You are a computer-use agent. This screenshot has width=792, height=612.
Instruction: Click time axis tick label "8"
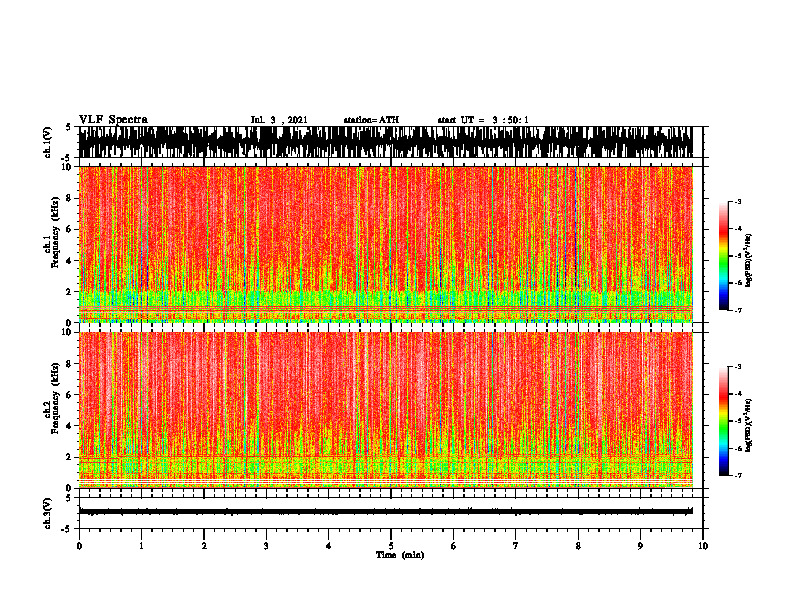tap(578, 546)
